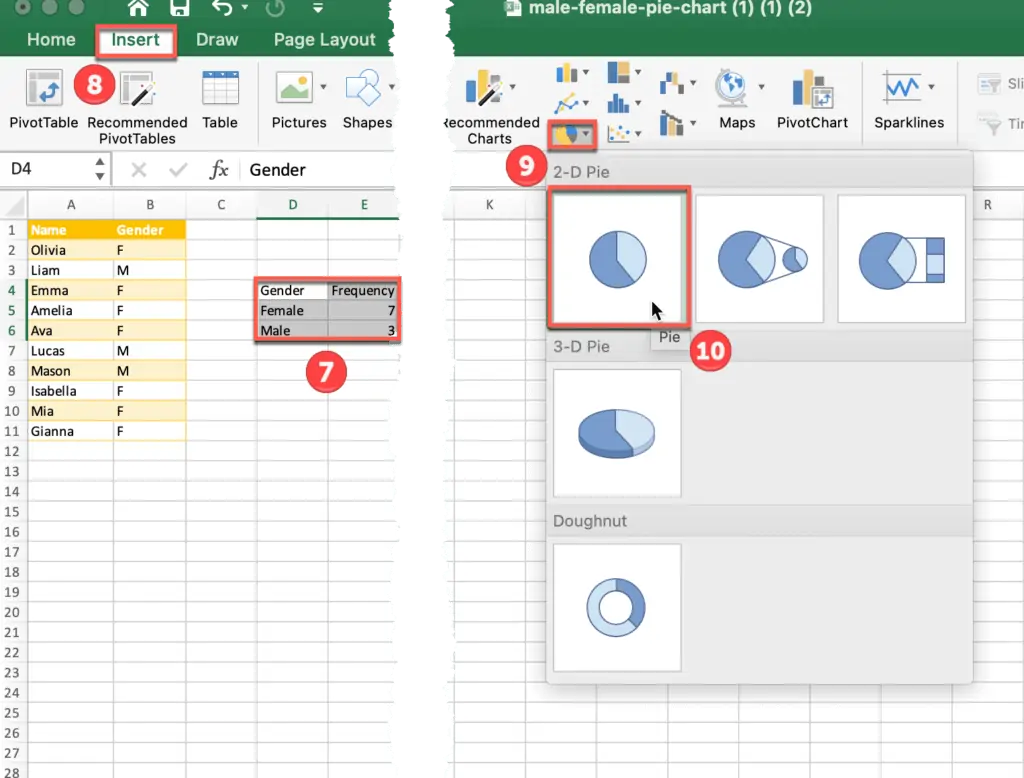
Task: Switch to the Draw tab
Action: pos(216,40)
